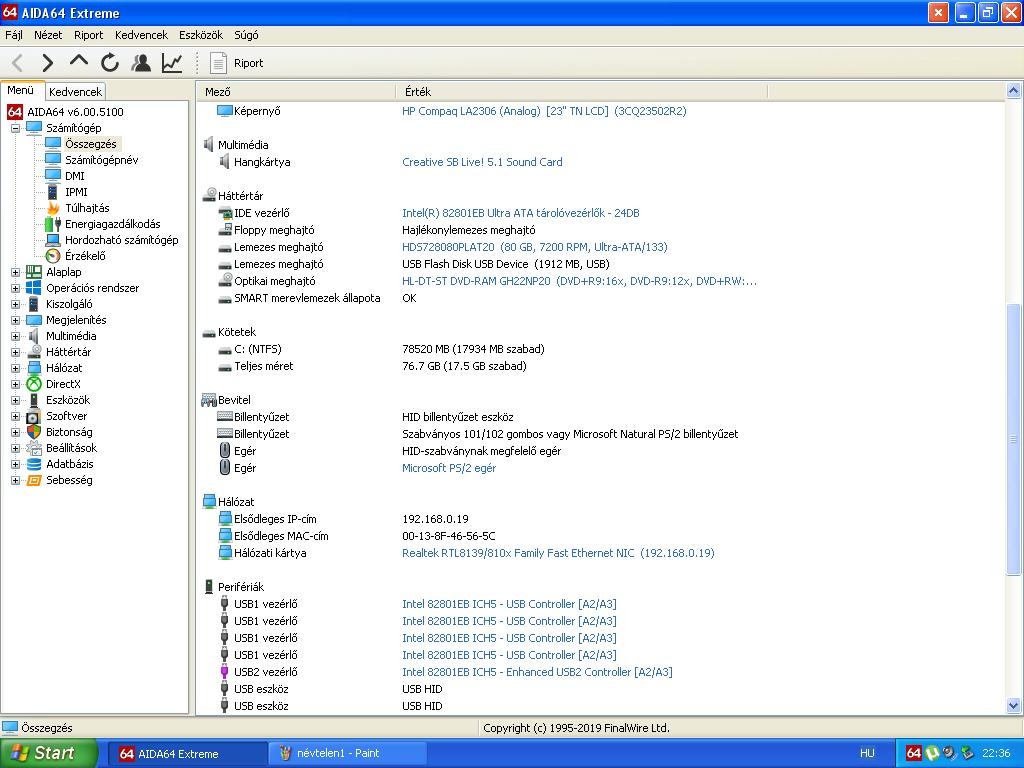Select the SMART merevlemezek állapota row
This screenshot has height=768, width=1024.
tap(307, 298)
